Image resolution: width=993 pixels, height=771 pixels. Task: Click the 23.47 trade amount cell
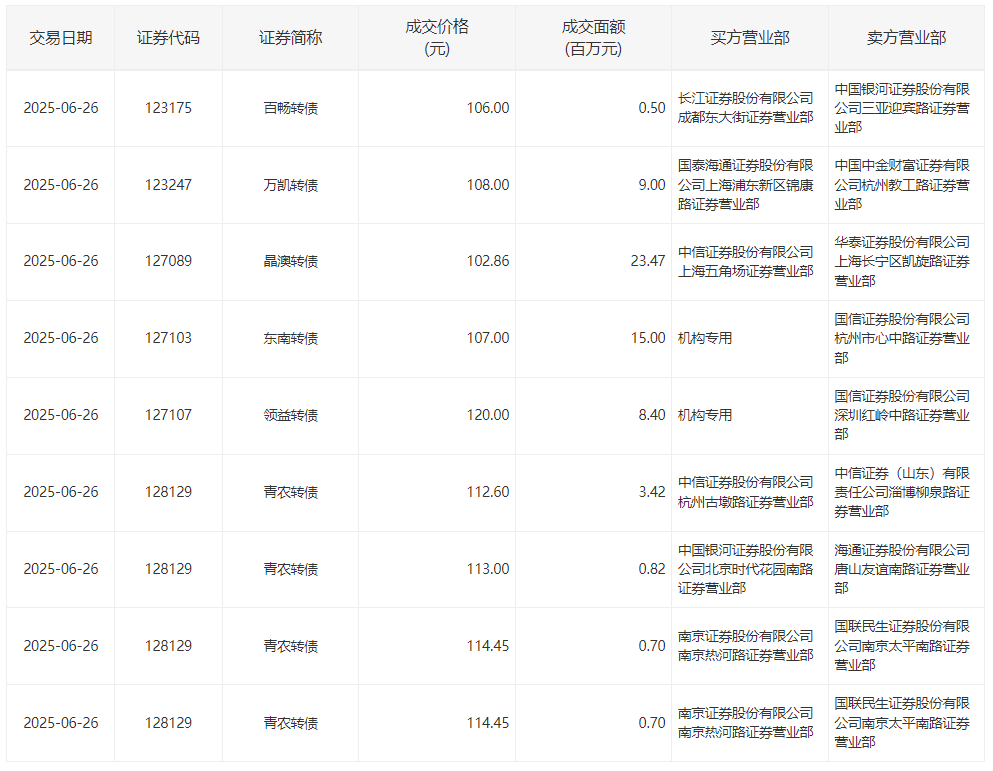[647, 261]
